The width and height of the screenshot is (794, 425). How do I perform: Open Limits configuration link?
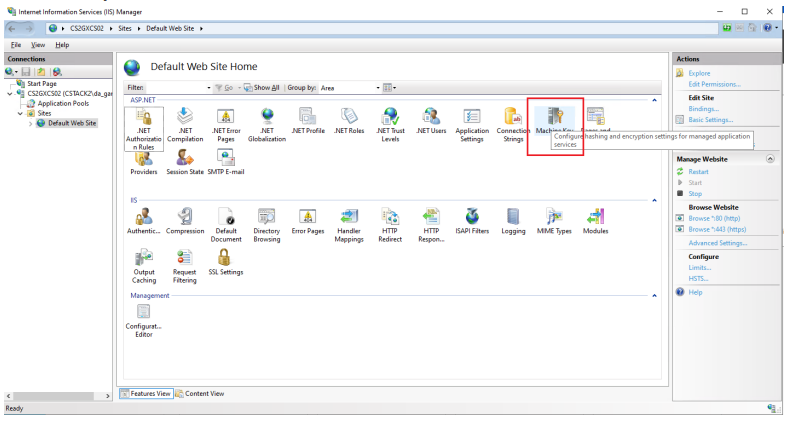pyautogui.click(x=699, y=267)
